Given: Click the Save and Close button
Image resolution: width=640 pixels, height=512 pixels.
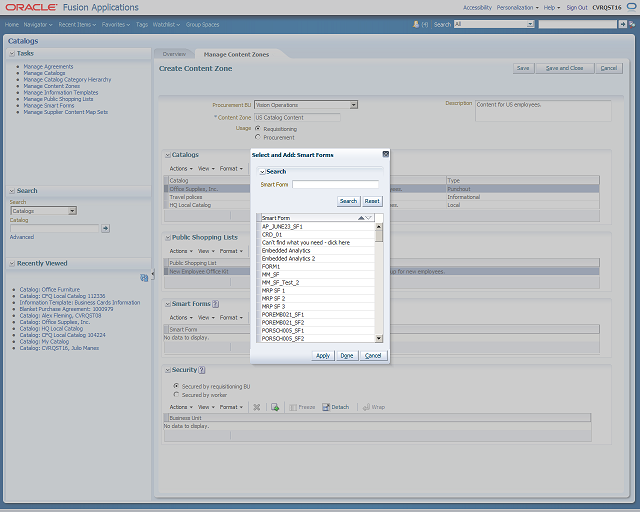Looking at the screenshot, I should click(564, 68).
